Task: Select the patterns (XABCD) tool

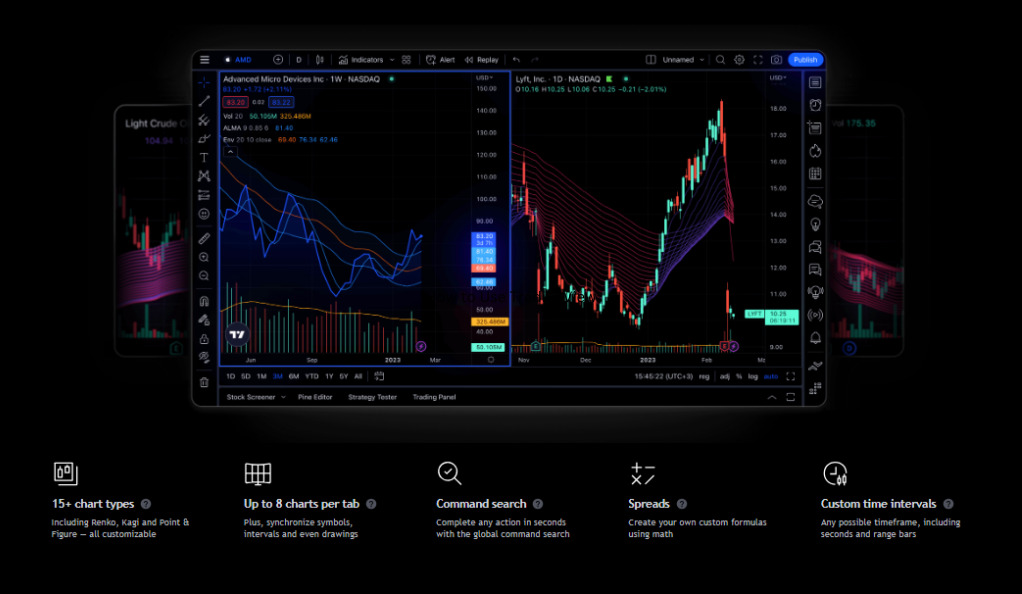Action: coord(204,176)
